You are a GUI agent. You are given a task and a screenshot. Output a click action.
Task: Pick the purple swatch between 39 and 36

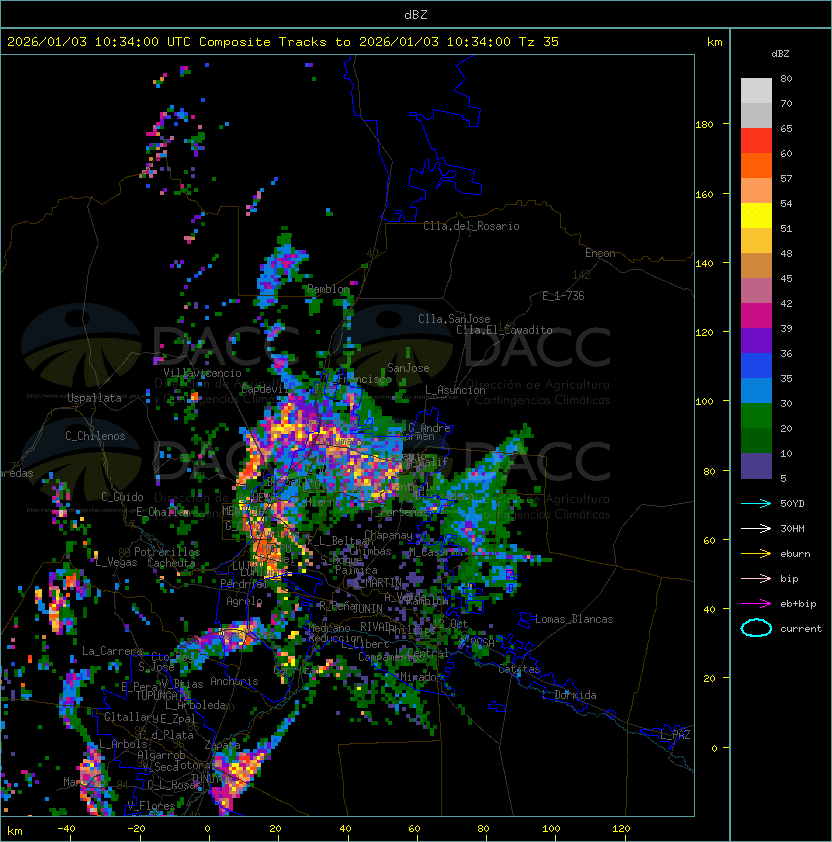point(756,341)
